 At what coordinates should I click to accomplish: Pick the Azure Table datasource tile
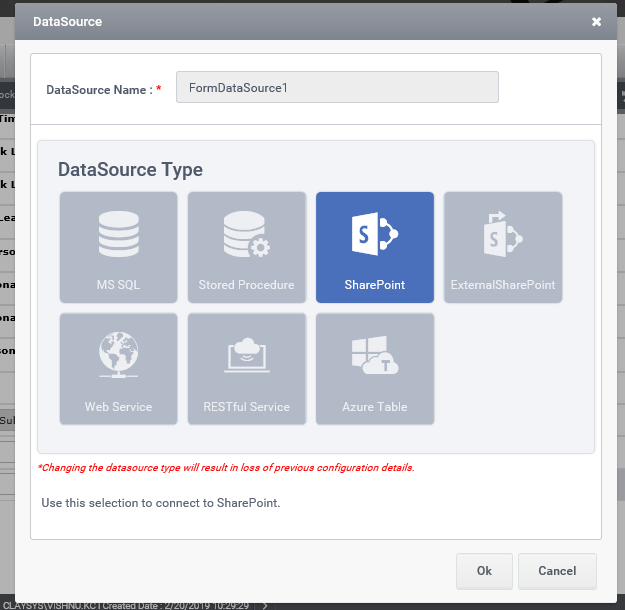[375, 369]
